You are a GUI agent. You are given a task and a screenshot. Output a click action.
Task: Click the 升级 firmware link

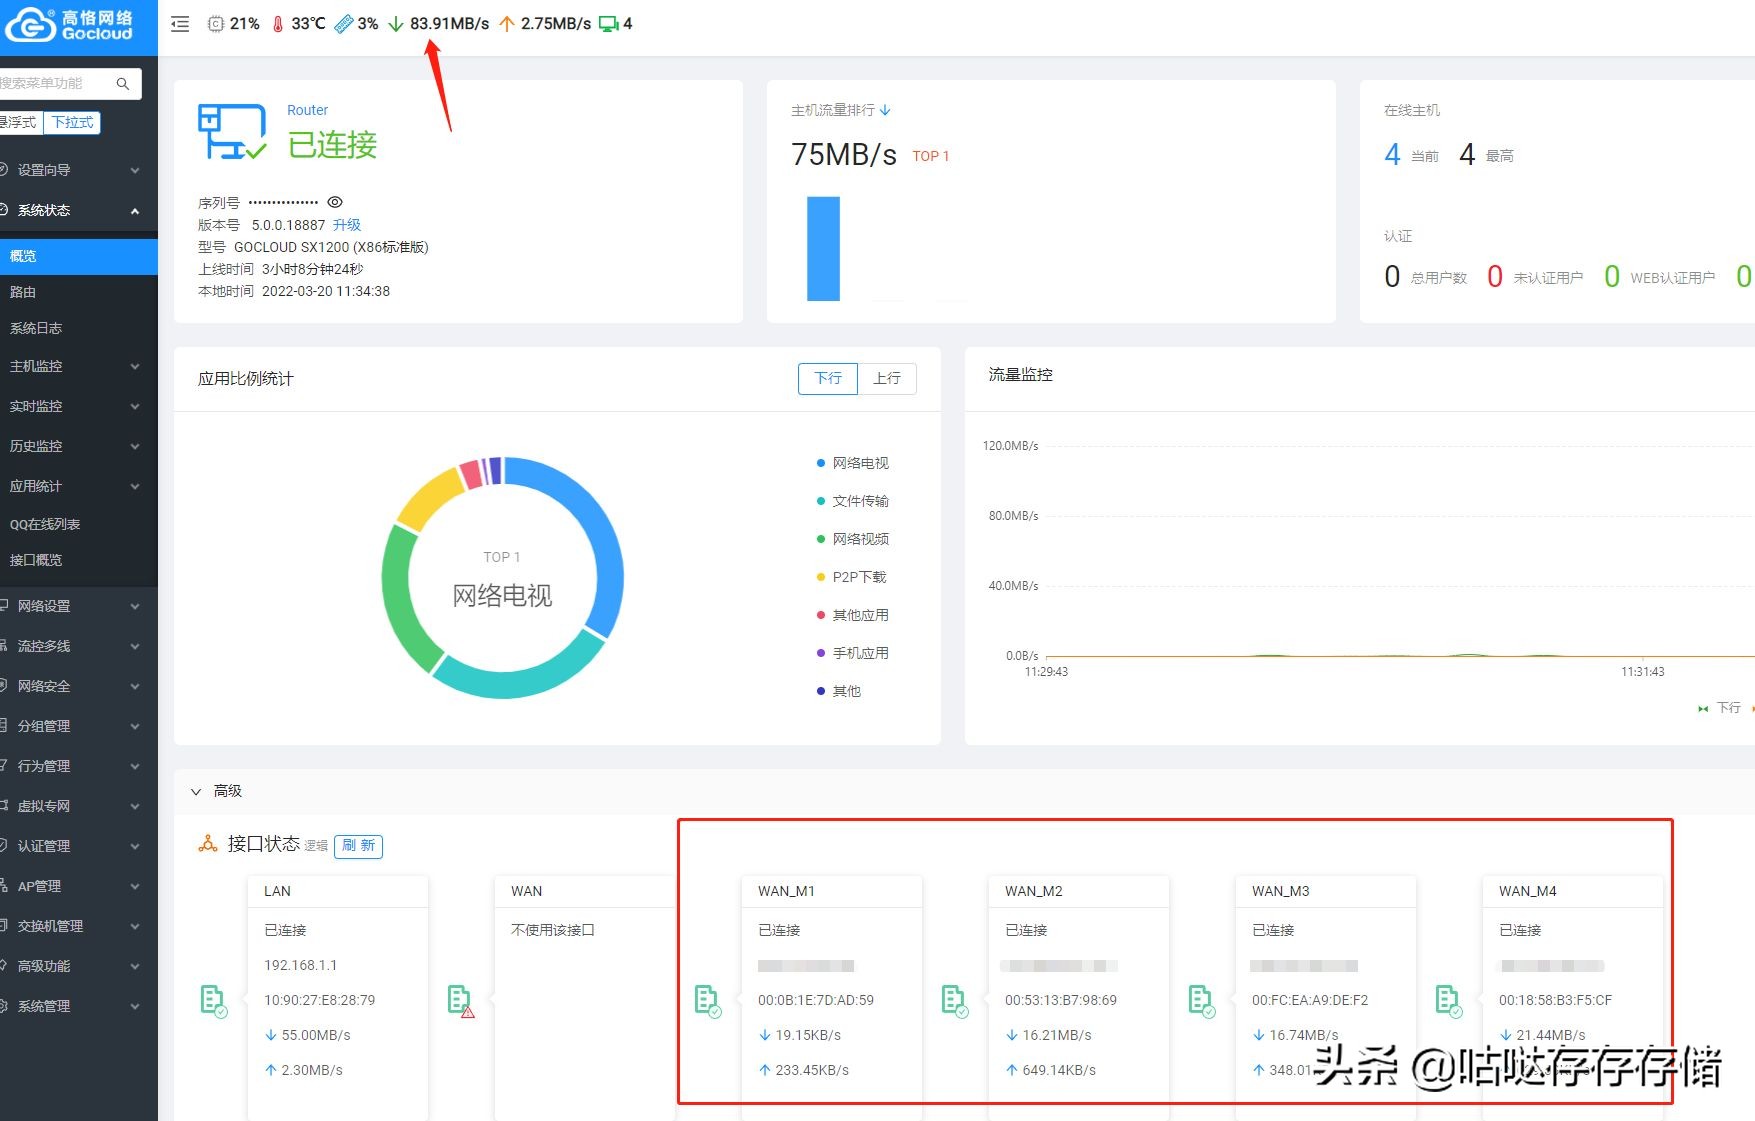pos(347,224)
